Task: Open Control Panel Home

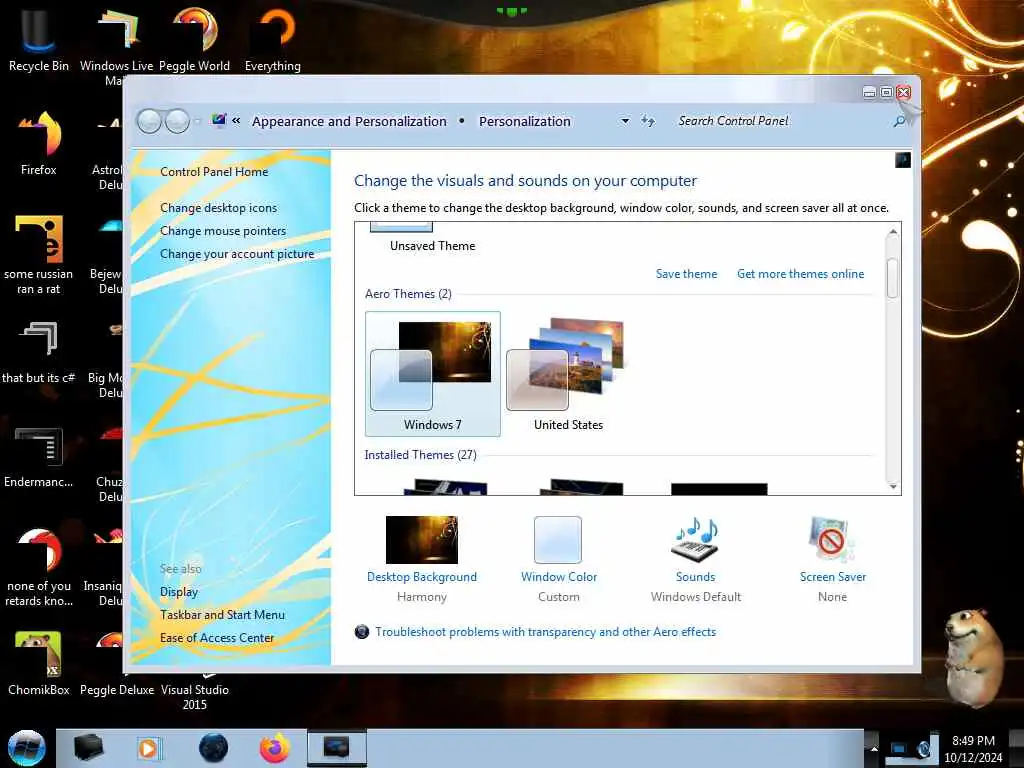Action: click(x=214, y=172)
